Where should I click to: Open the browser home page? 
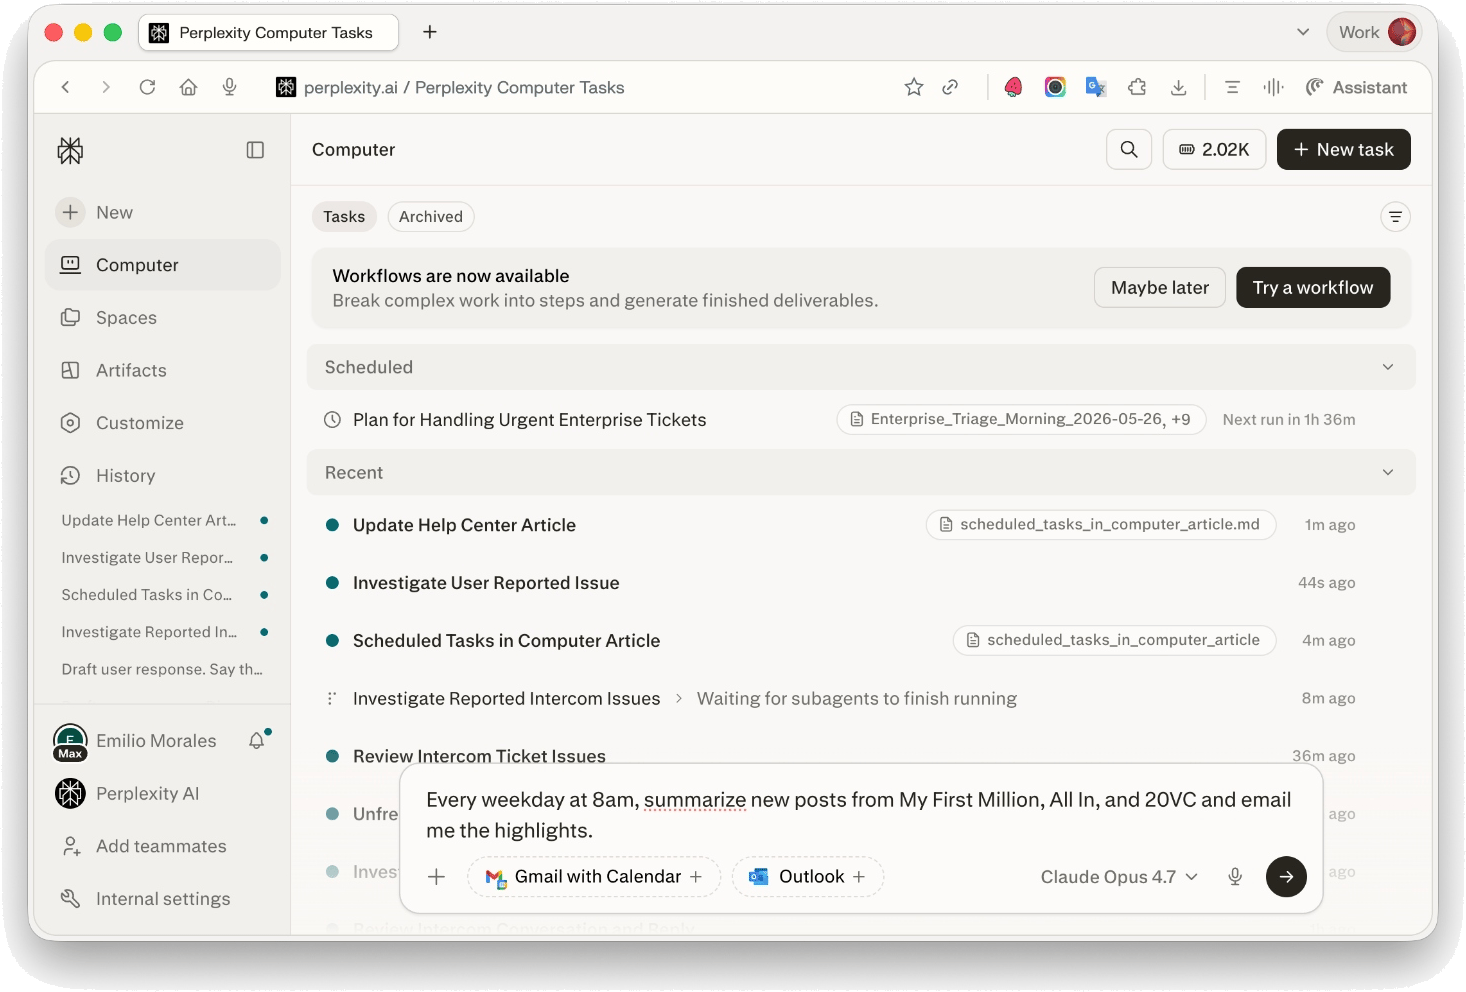tap(188, 87)
